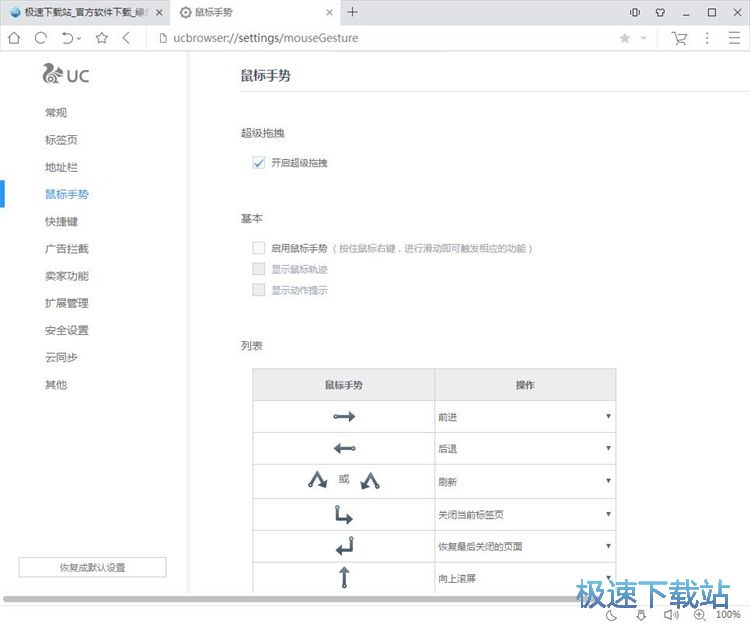Click the UC logo in sidebar
This screenshot has height=624, width=750.
[x=66, y=75]
